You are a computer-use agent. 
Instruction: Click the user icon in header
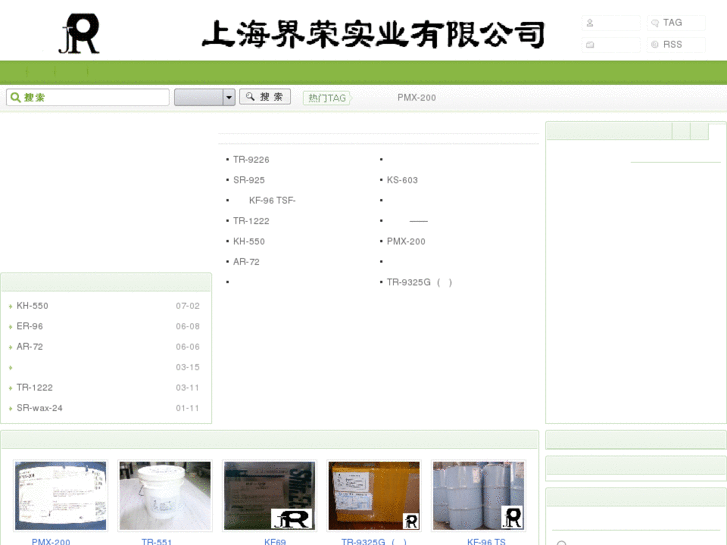pos(590,23)
